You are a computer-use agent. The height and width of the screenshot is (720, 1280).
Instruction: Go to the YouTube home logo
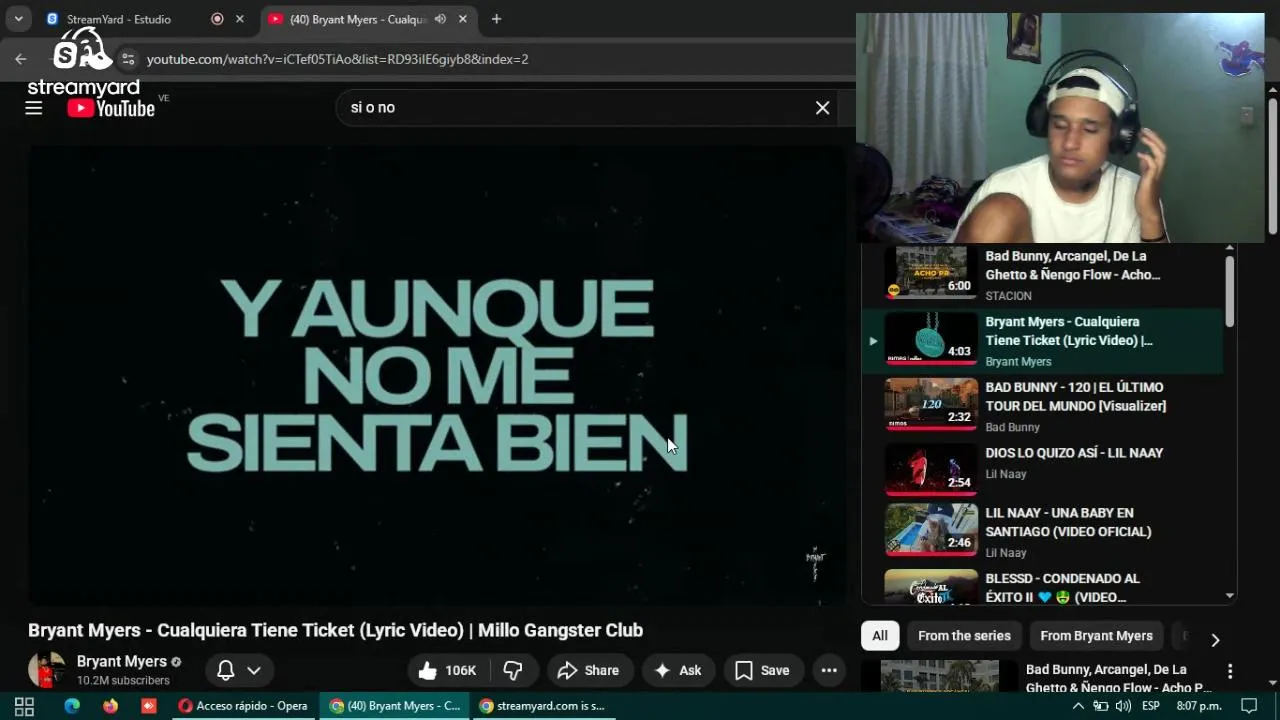click(111, 108)
